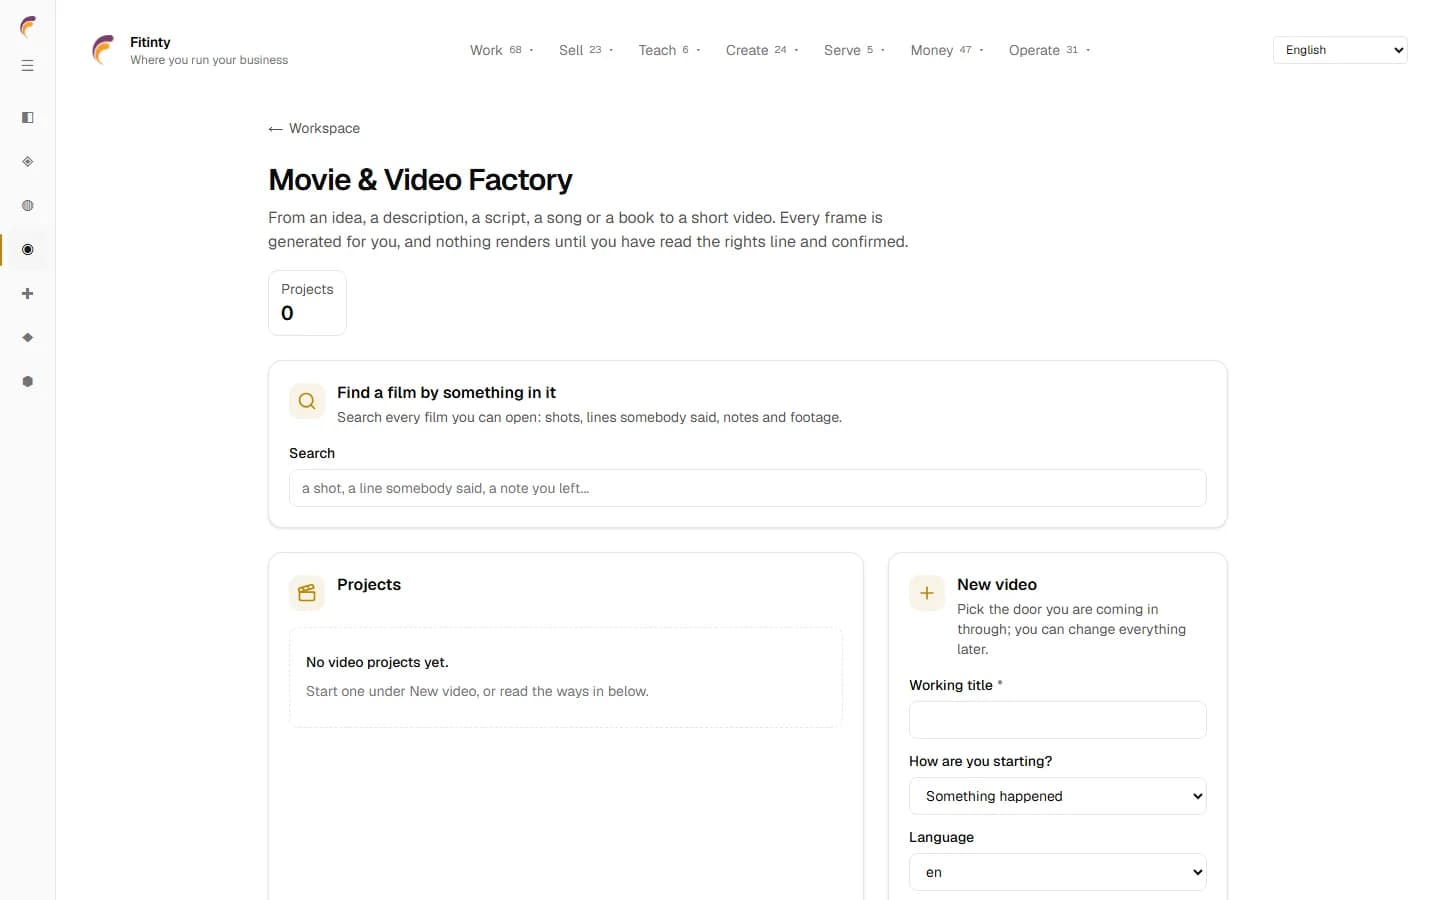Click the "No video projects yet." text
Viewport: 1440px width, 900px height.
tap(377, 662)
